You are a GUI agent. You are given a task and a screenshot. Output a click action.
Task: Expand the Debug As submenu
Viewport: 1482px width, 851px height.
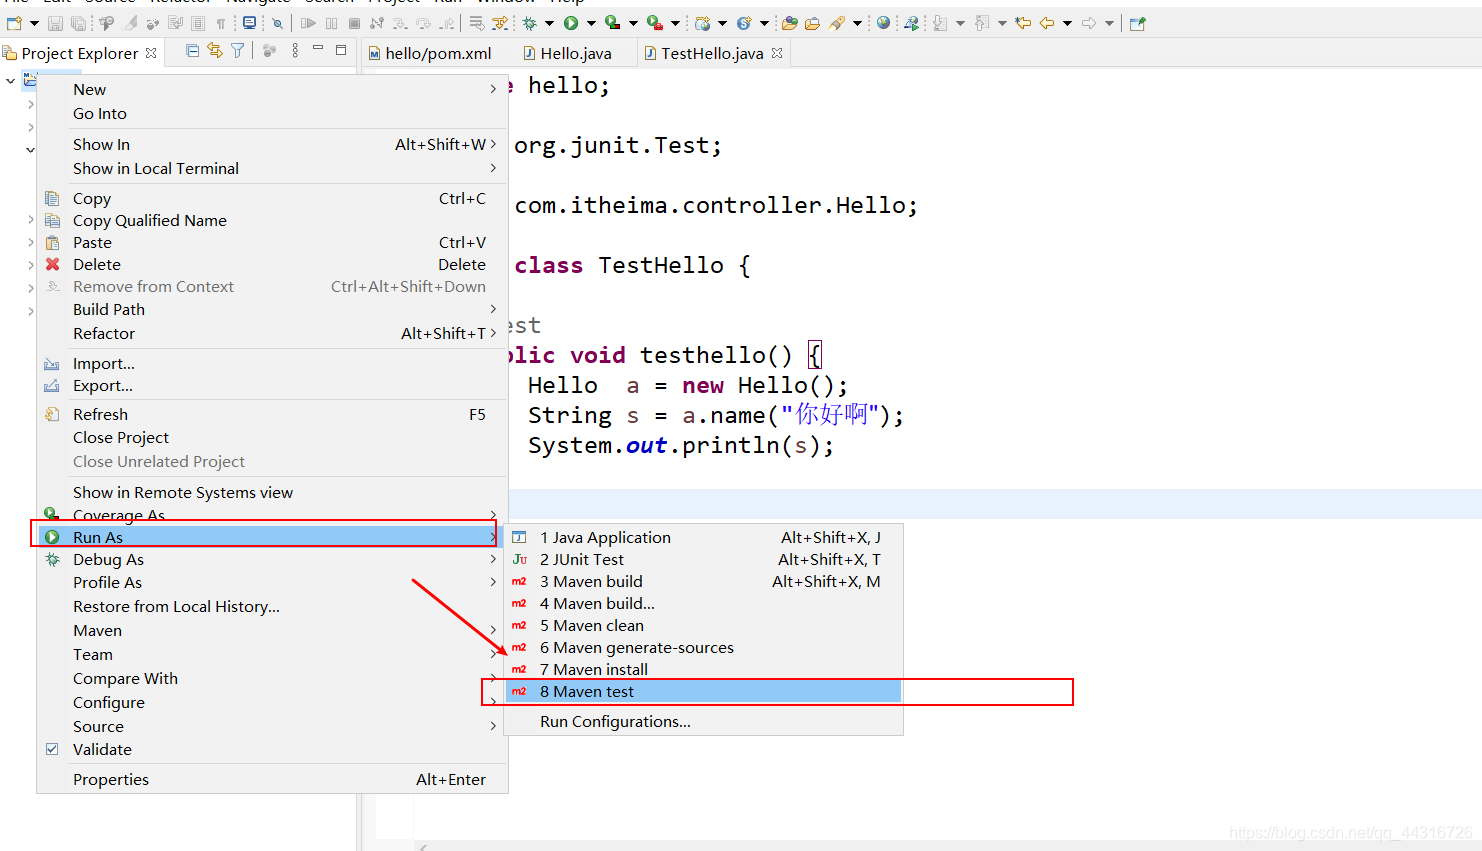pyautogui.click(x=271, y=559)
